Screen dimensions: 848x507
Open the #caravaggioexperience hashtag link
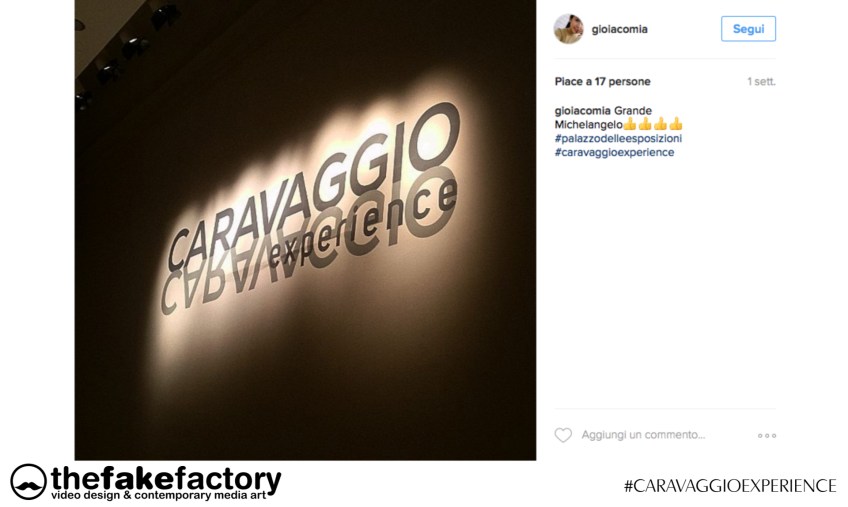(x=614, y=153)
